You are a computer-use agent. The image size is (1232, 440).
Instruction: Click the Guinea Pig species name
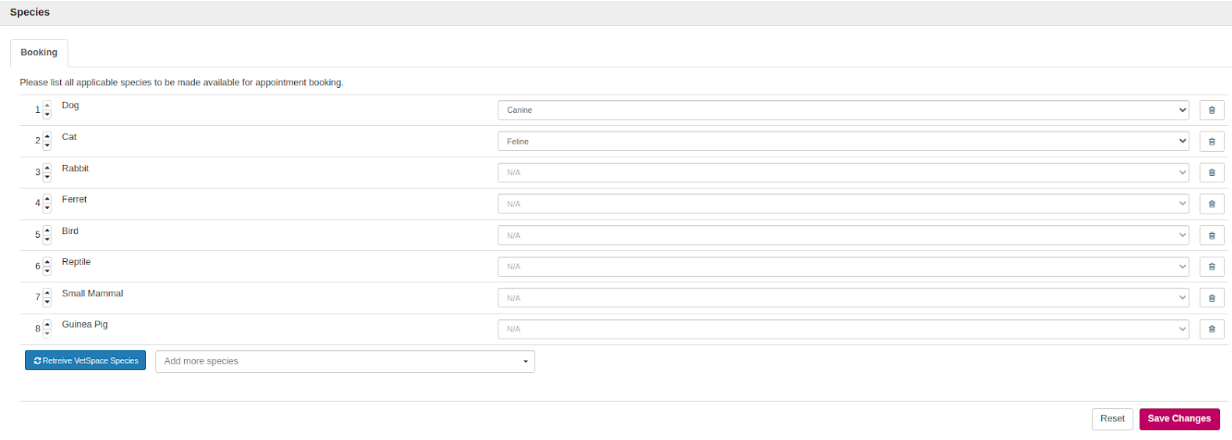84,324
